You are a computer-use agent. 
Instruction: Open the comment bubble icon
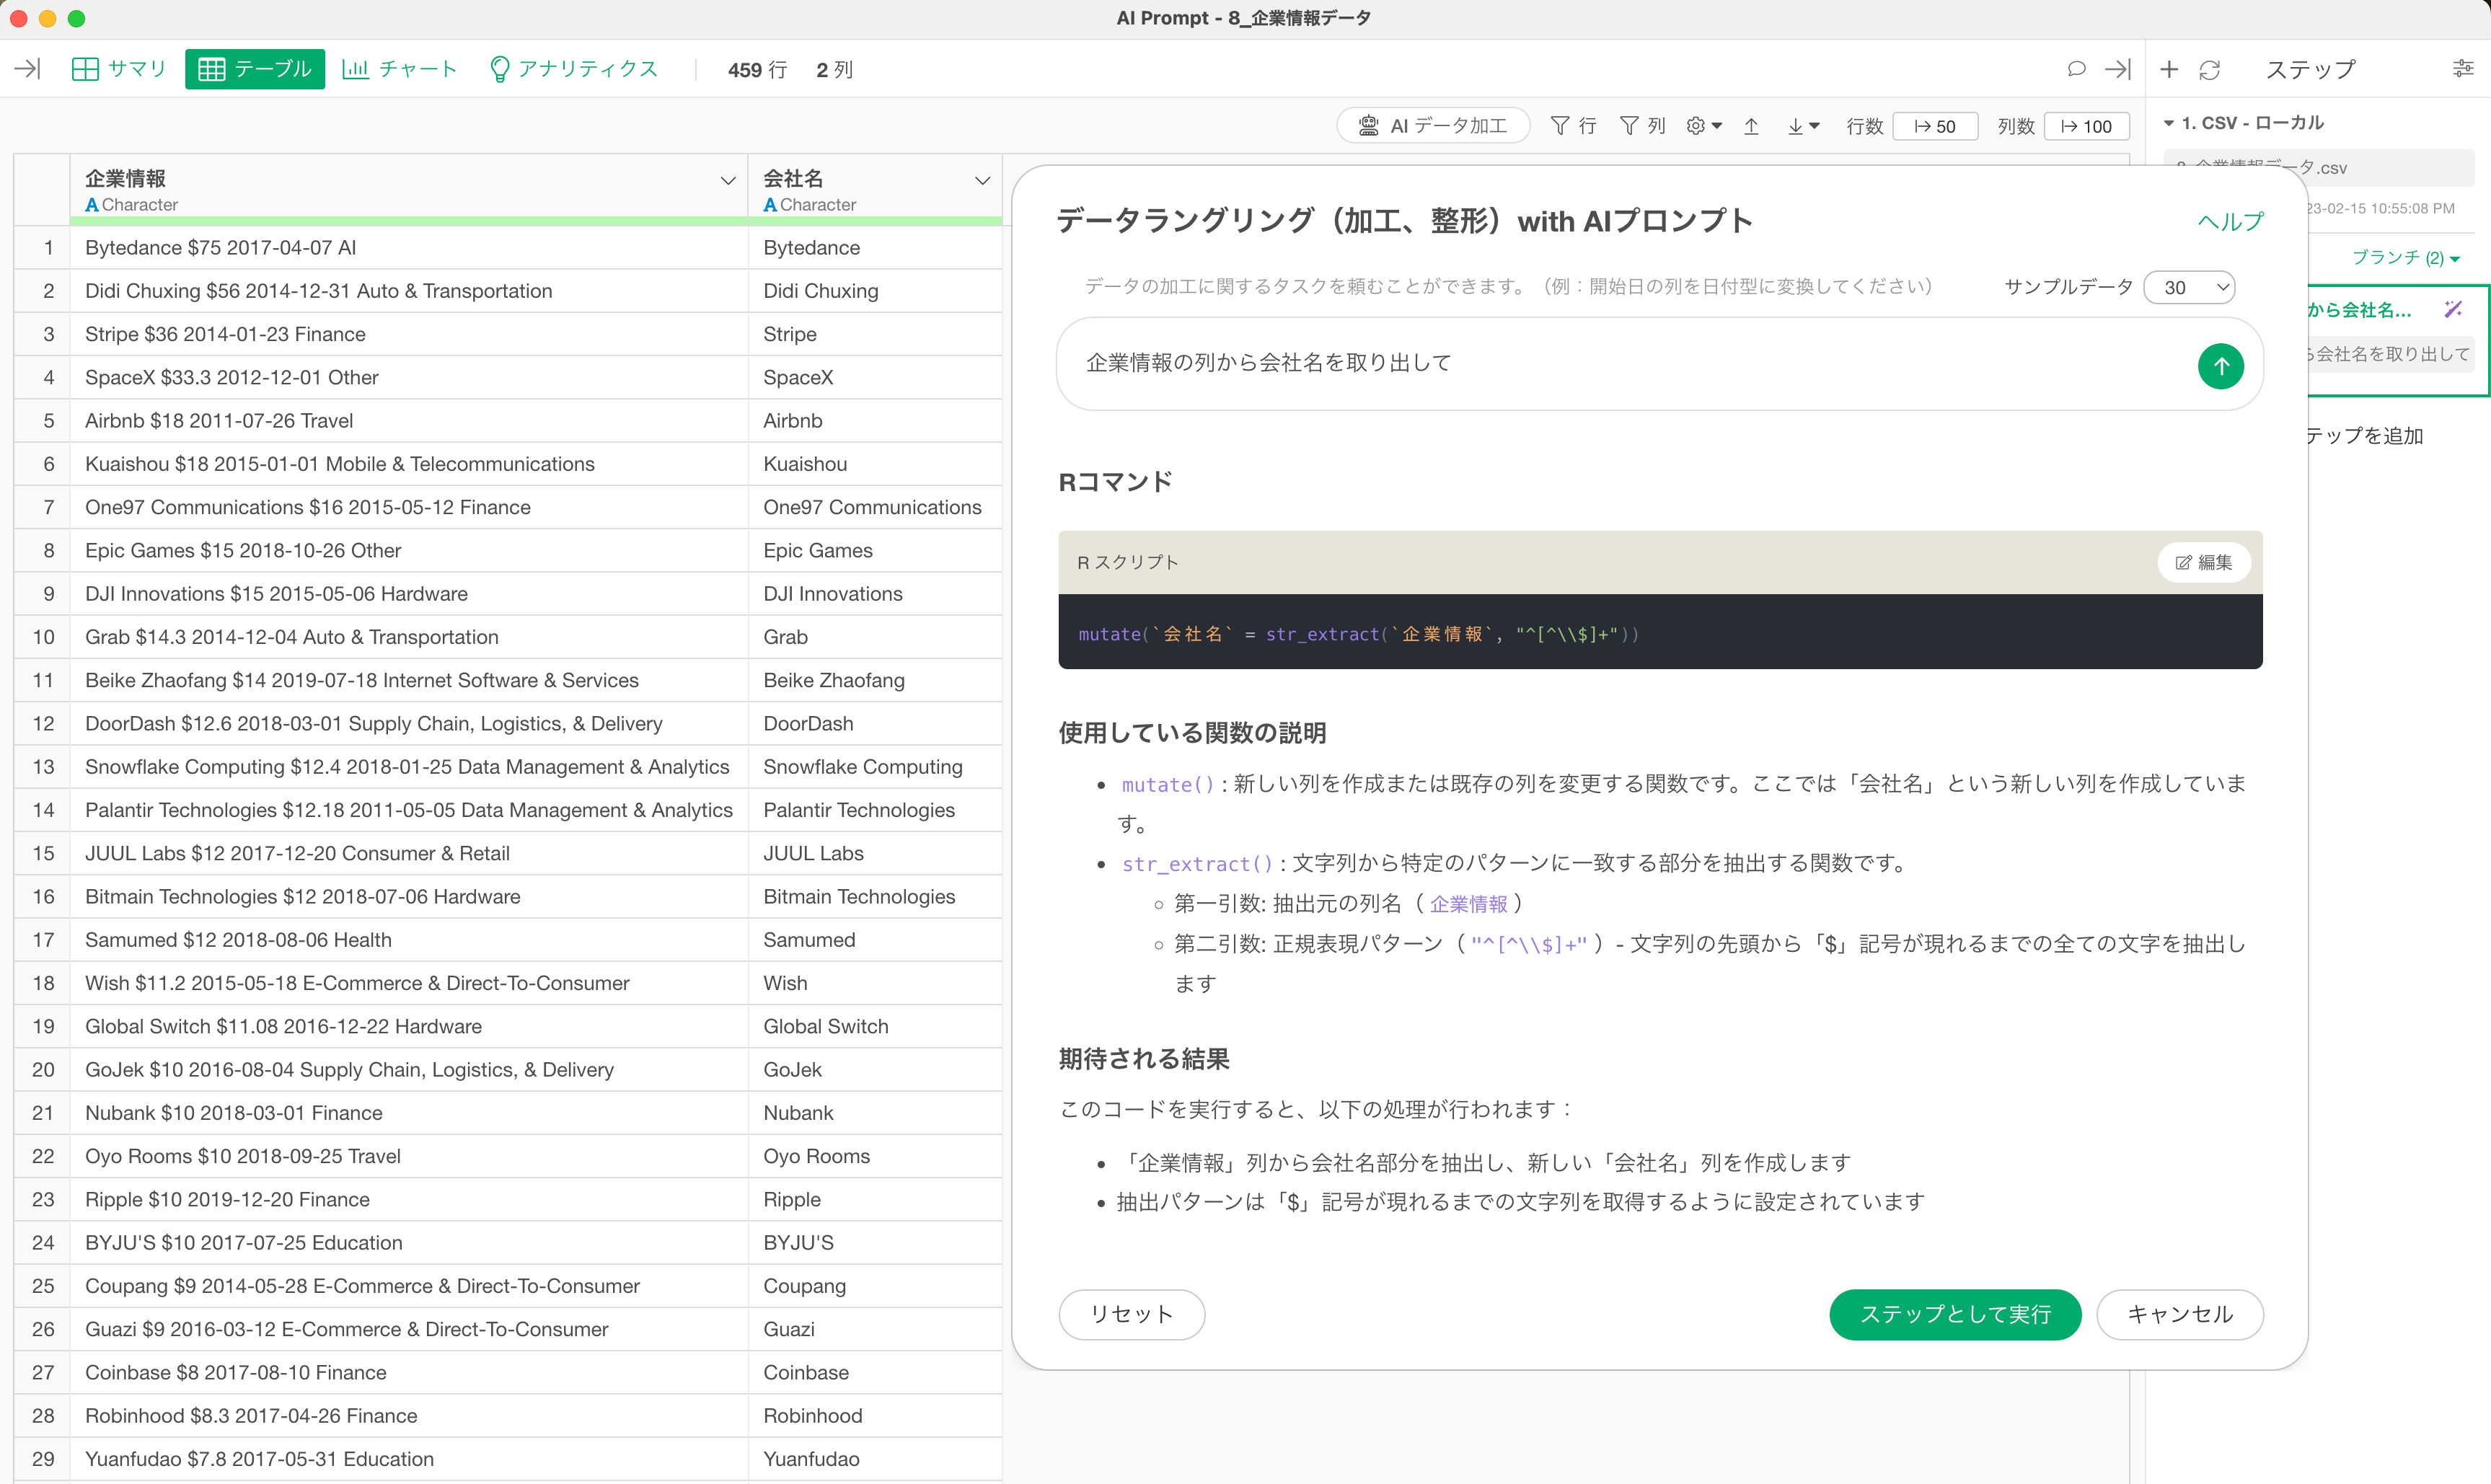(2076, 69)
